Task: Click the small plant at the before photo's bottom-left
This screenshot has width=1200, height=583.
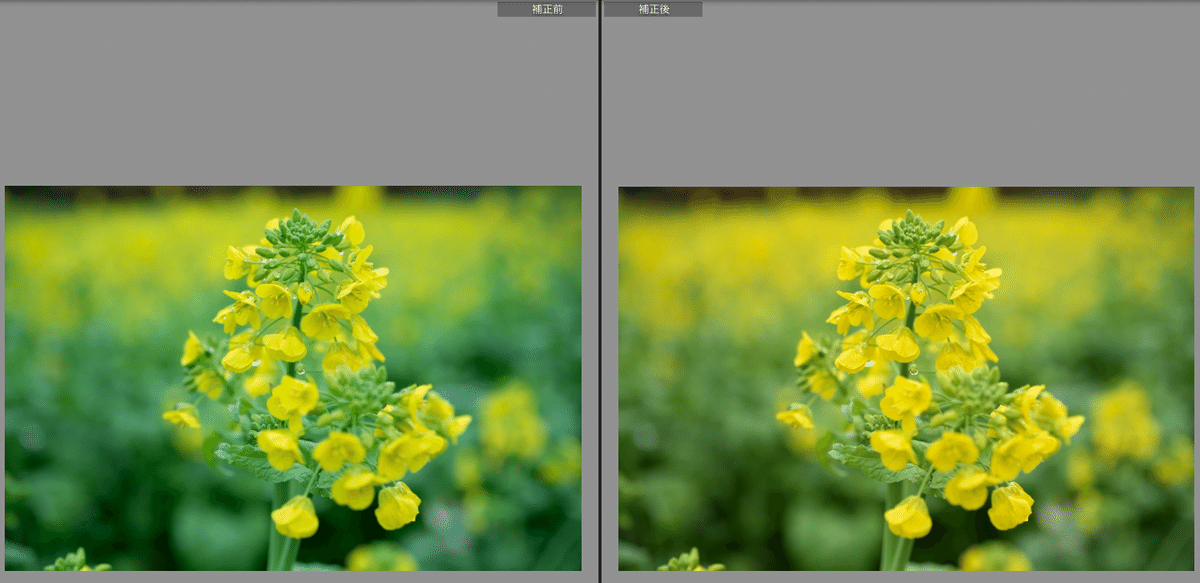Action: pyautogui.click(x=76, y=562)
